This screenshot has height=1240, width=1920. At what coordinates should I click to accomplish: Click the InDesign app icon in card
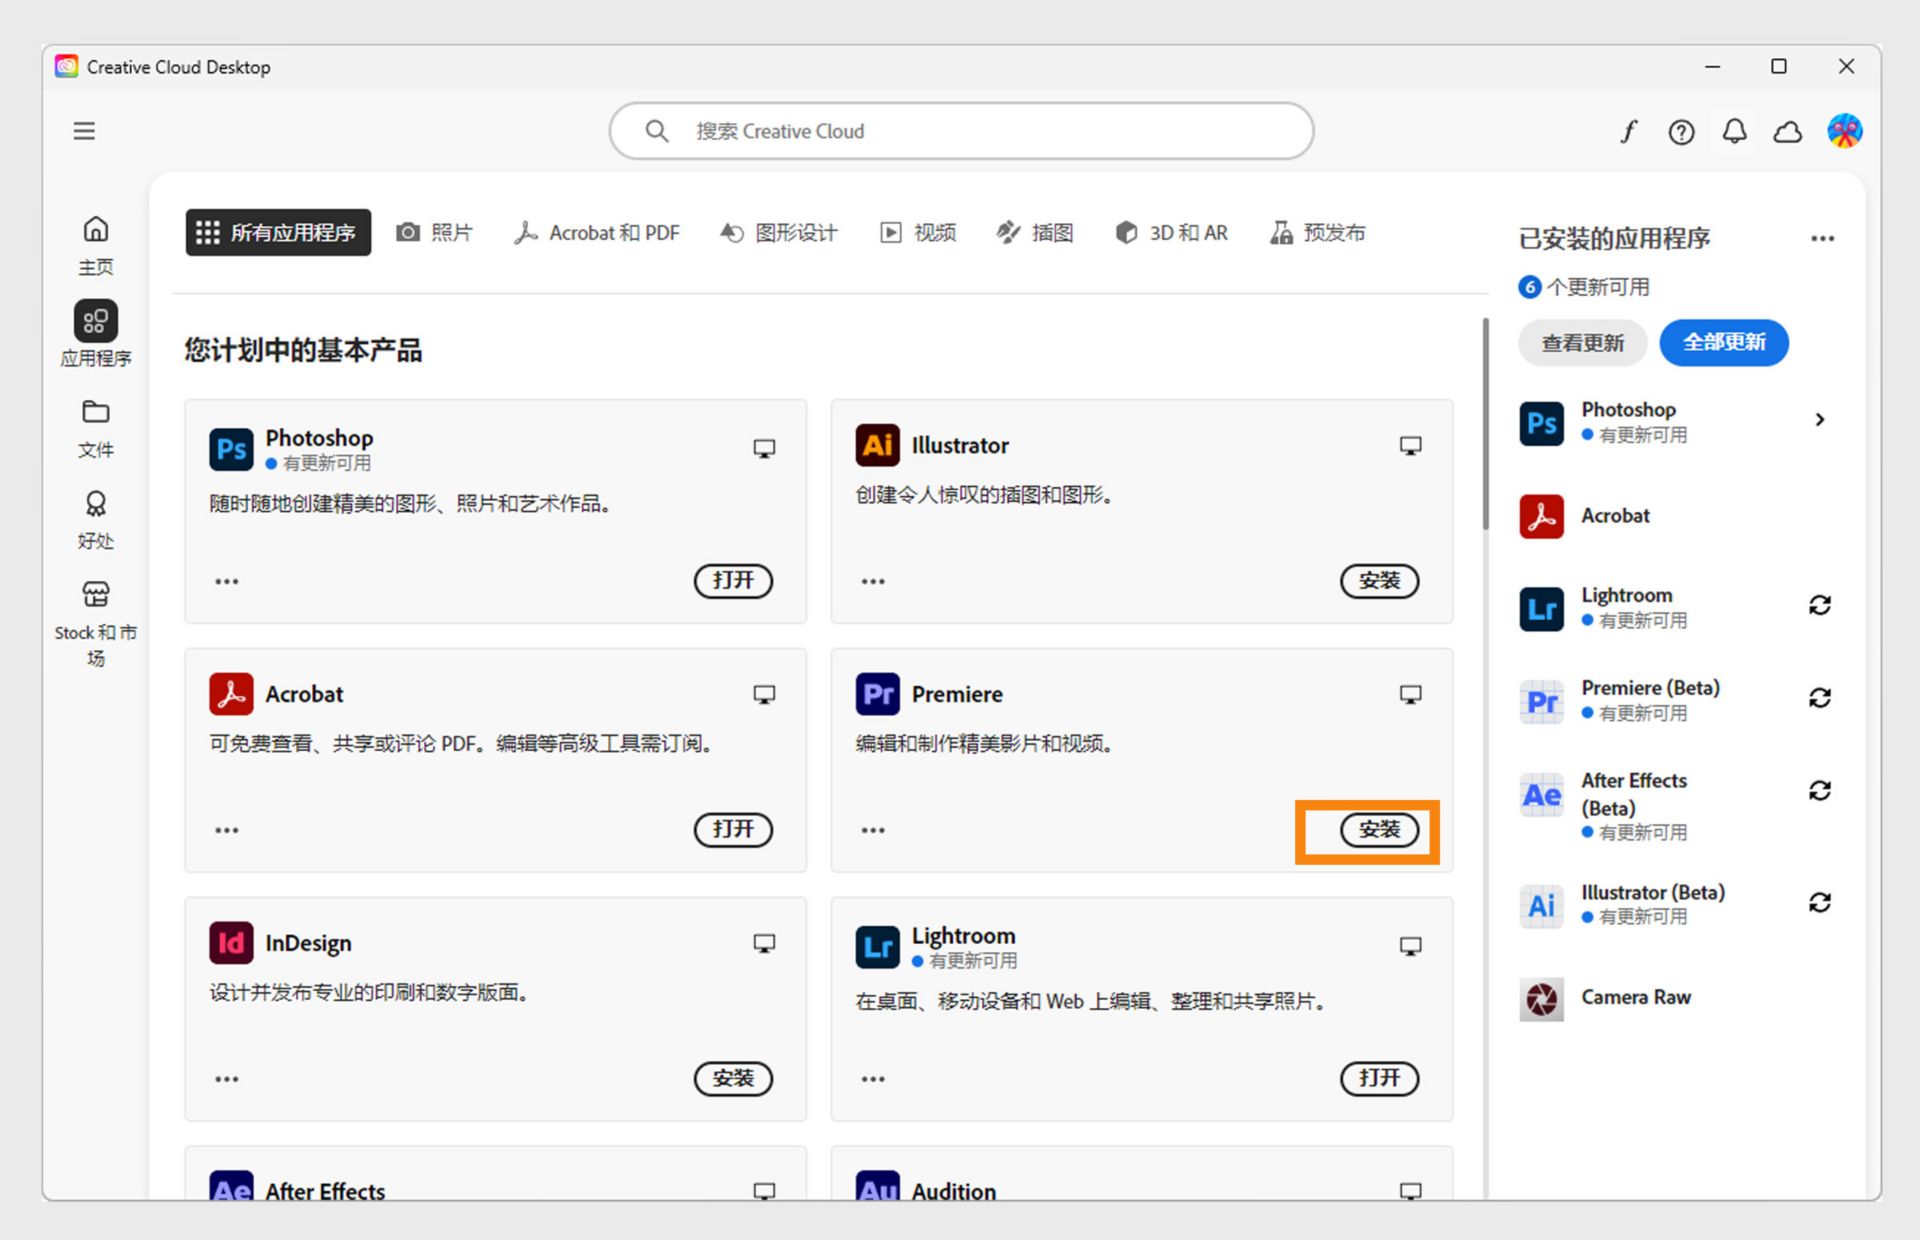(x=231, y=943)
